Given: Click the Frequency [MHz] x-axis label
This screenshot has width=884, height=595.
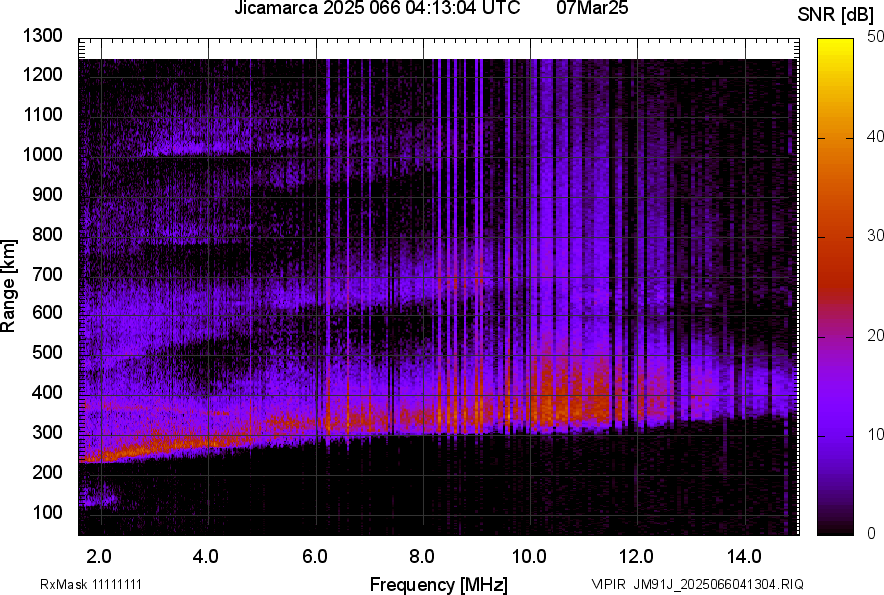Looking at the screenshot, I should (438, 584).
